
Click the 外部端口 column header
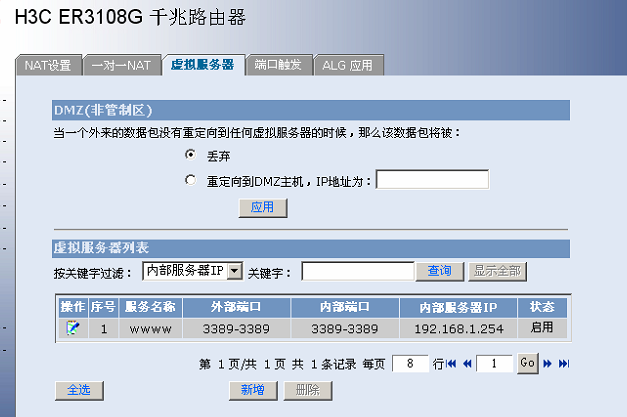point(236,307)
